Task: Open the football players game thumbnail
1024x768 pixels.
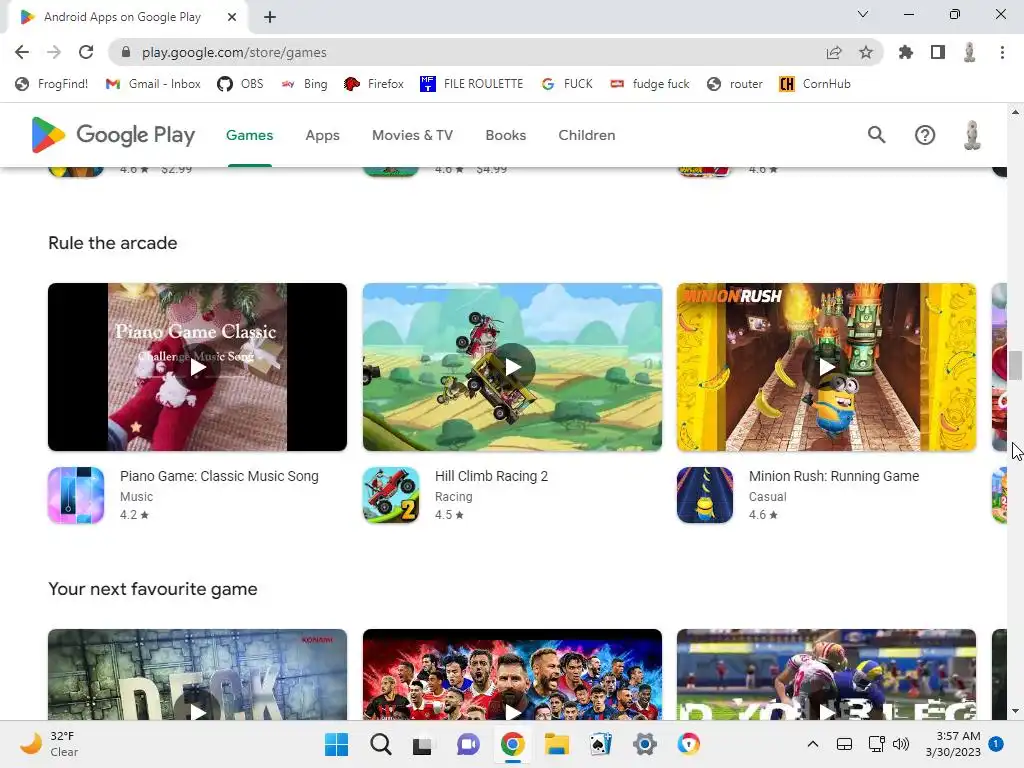Action: (513, 675)
